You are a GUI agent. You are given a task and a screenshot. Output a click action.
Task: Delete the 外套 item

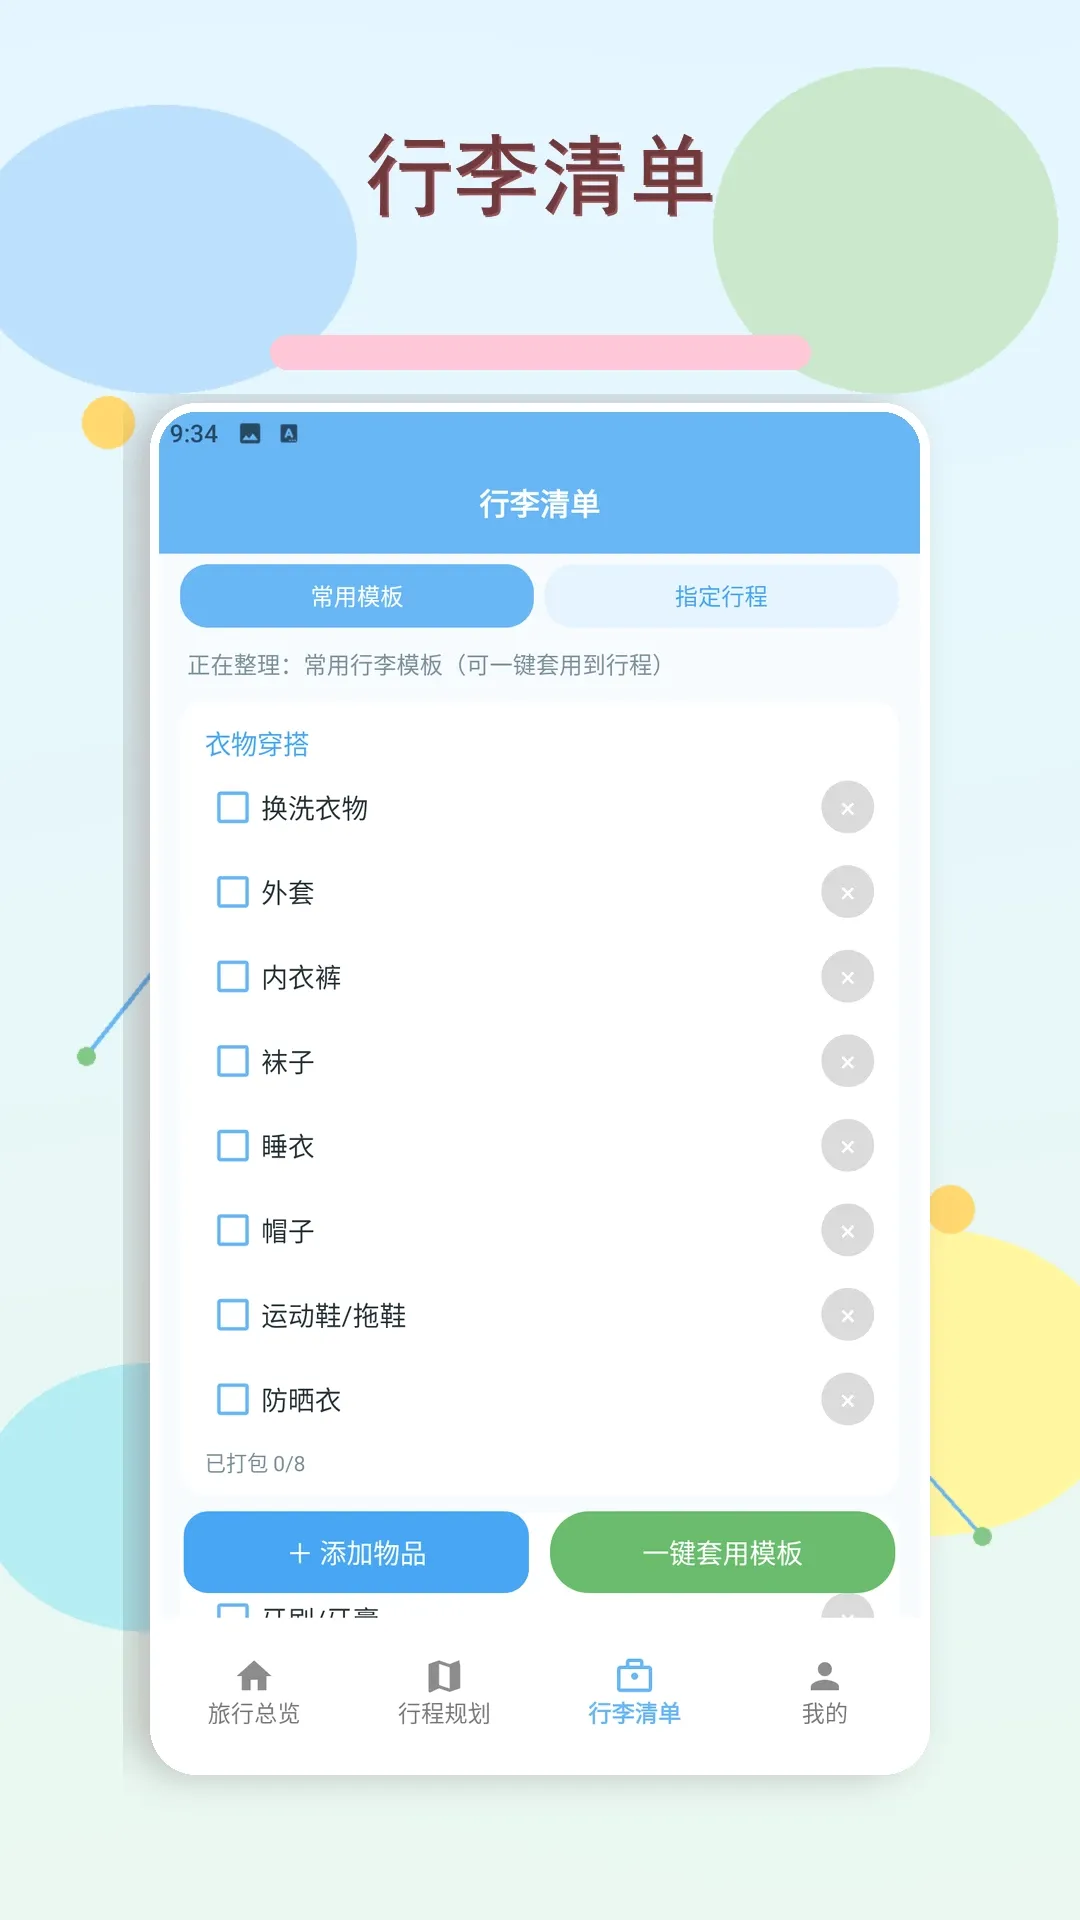coord(848,892)
